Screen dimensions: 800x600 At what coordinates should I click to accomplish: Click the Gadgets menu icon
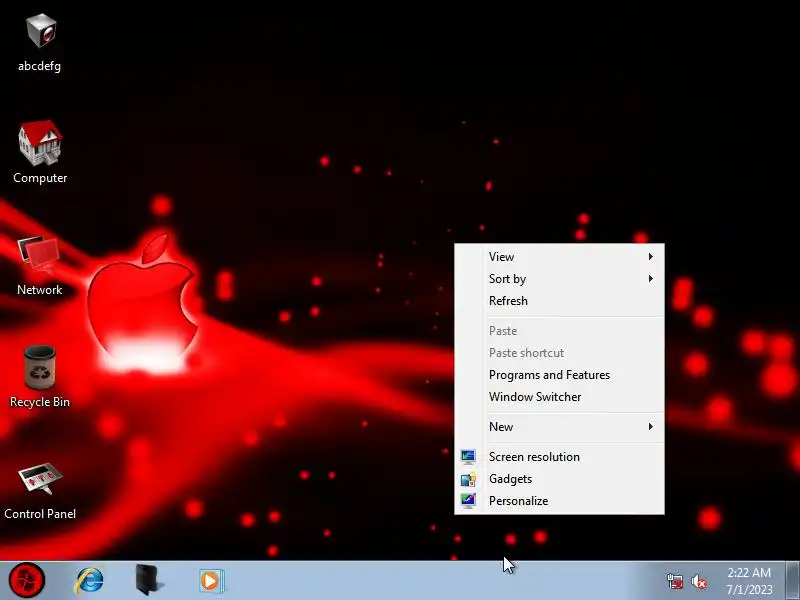tap(468, 479)
